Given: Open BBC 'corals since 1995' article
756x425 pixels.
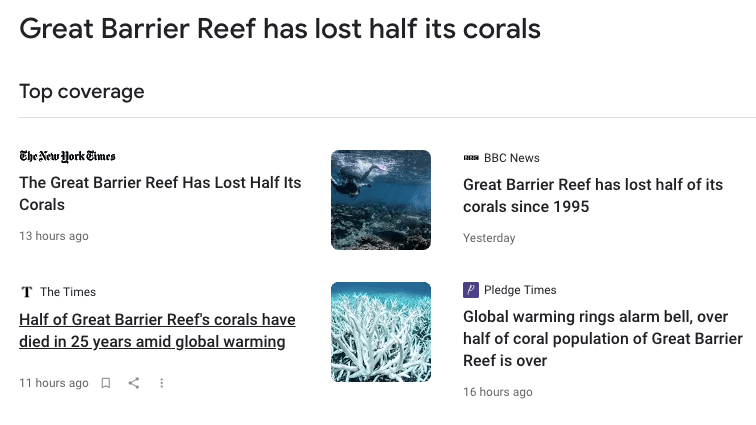Looking at the screenshot, I should pos(592,196).
